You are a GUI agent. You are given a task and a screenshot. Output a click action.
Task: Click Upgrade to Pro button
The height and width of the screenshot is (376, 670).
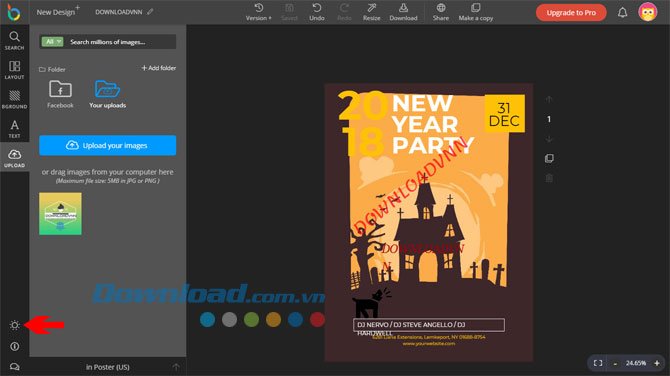571,12
